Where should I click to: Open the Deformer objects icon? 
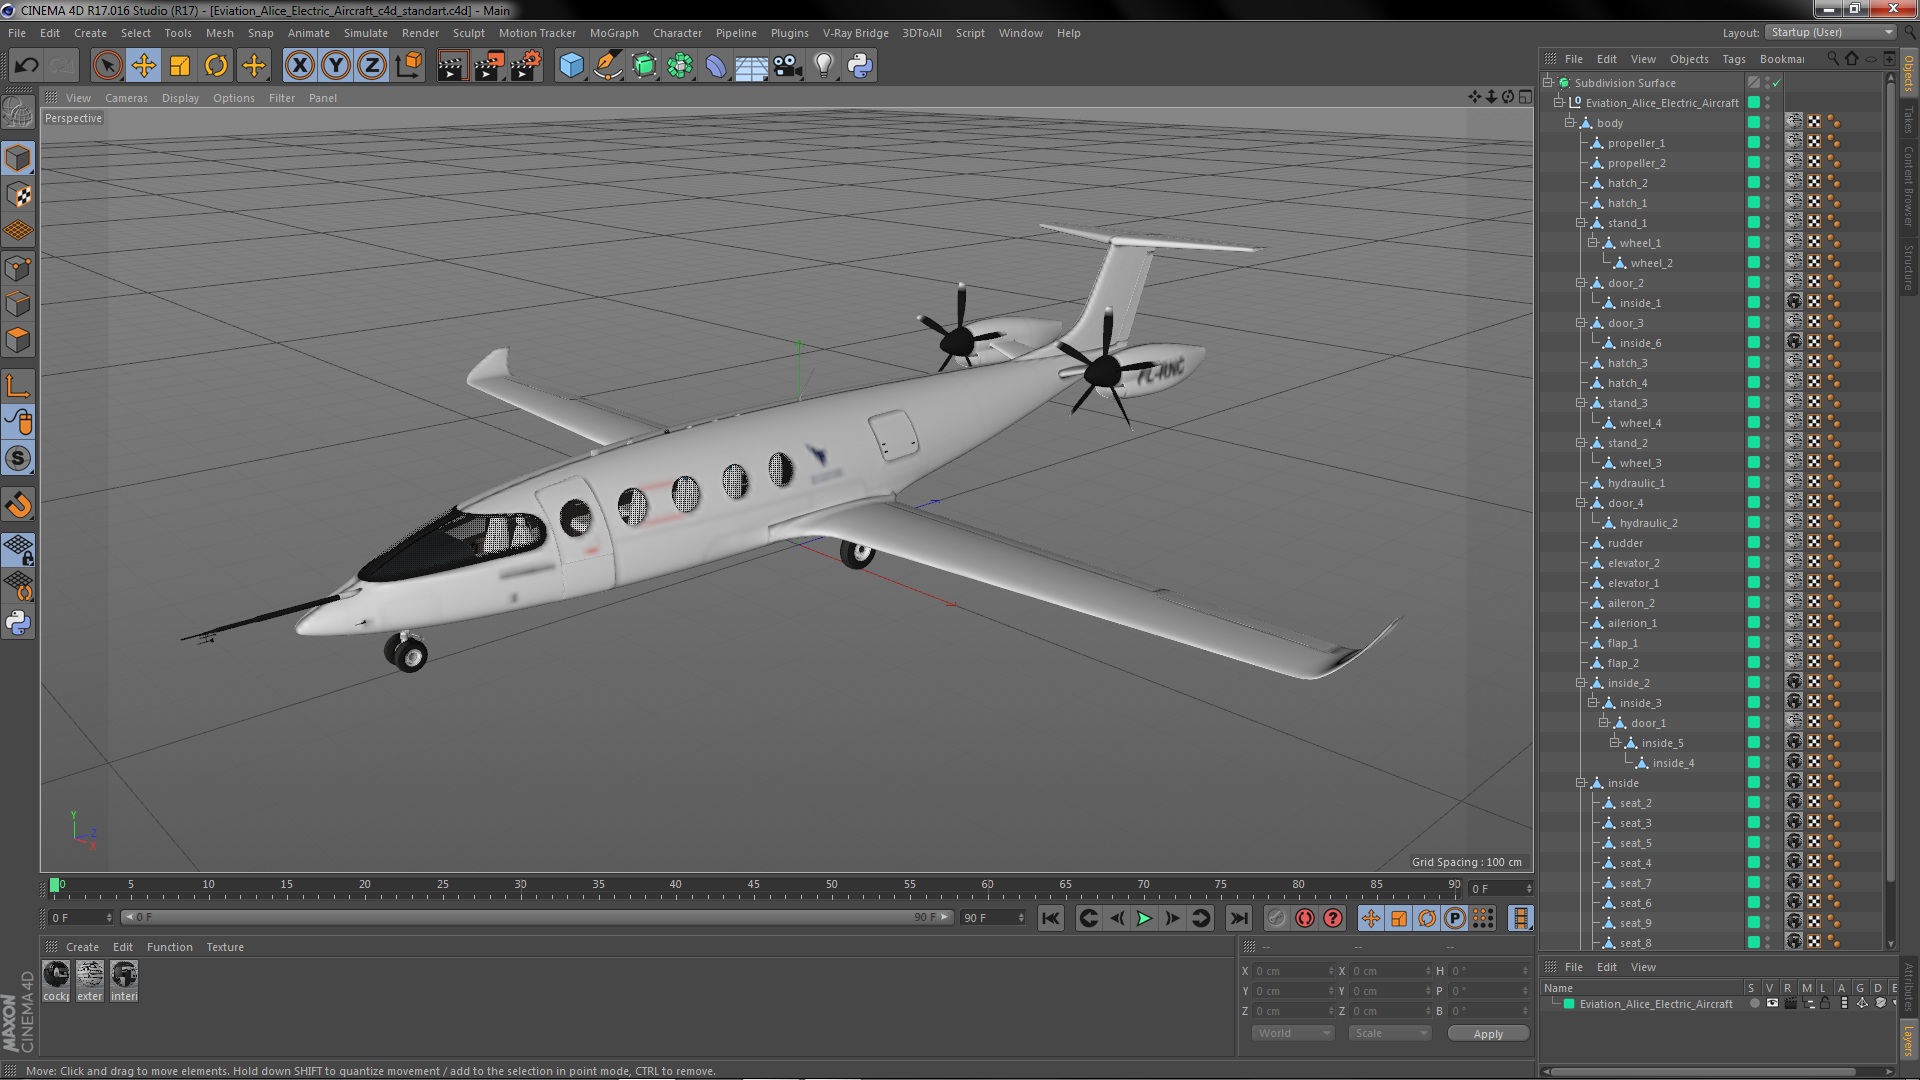(x=716, y=66)
